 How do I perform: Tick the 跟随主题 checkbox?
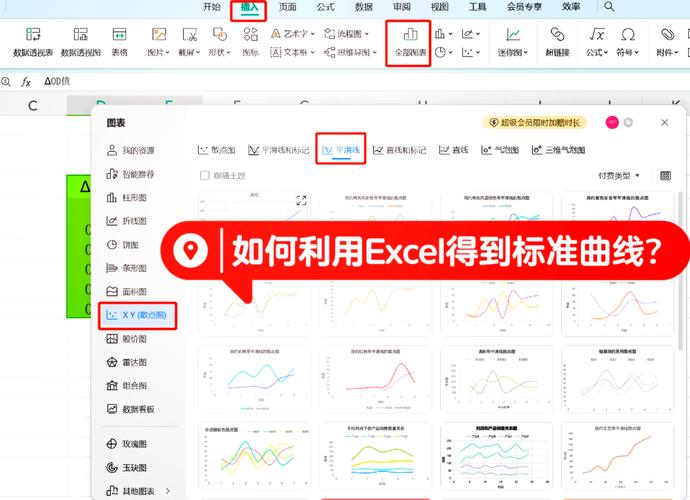(x=205, y=176)
